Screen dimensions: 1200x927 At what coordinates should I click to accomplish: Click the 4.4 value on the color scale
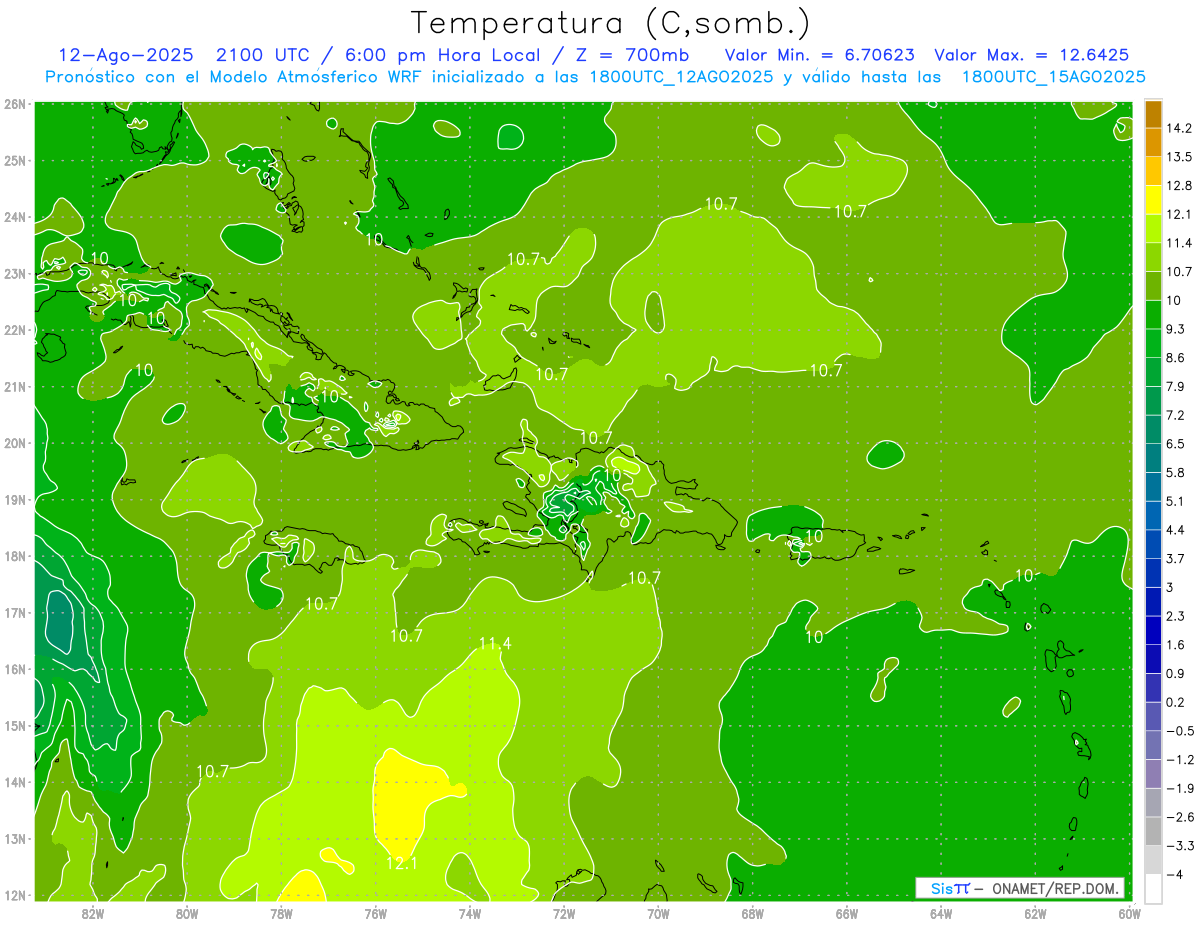(x=1176, y=530)
